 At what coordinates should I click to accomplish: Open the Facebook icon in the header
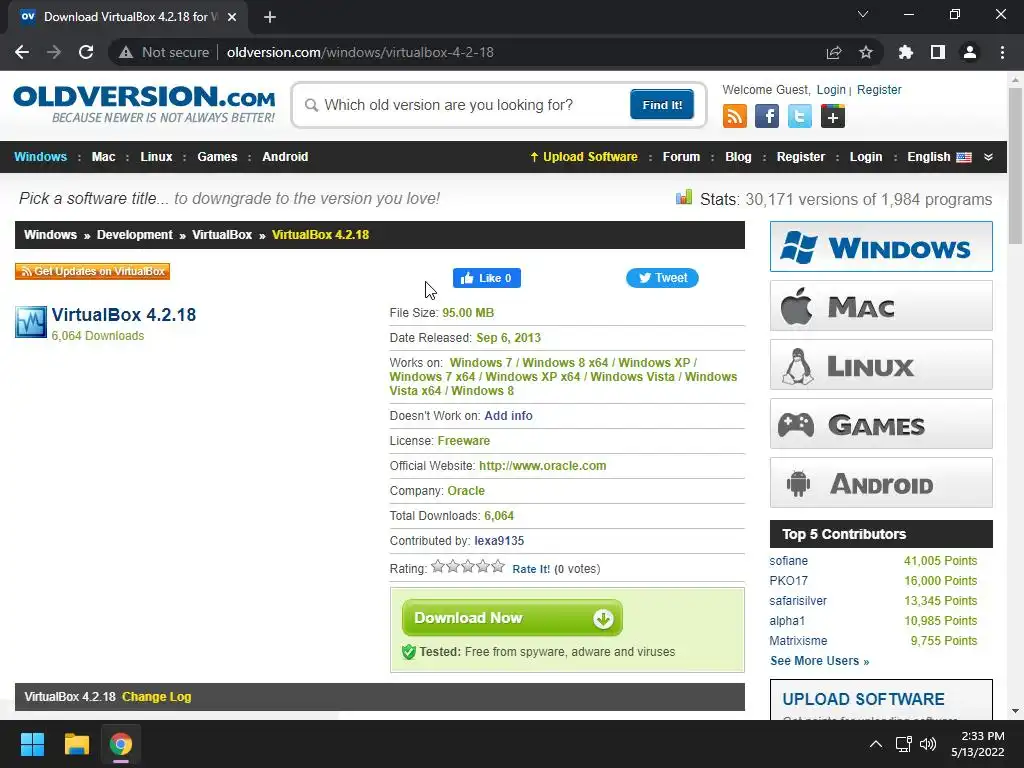(767, 117)
